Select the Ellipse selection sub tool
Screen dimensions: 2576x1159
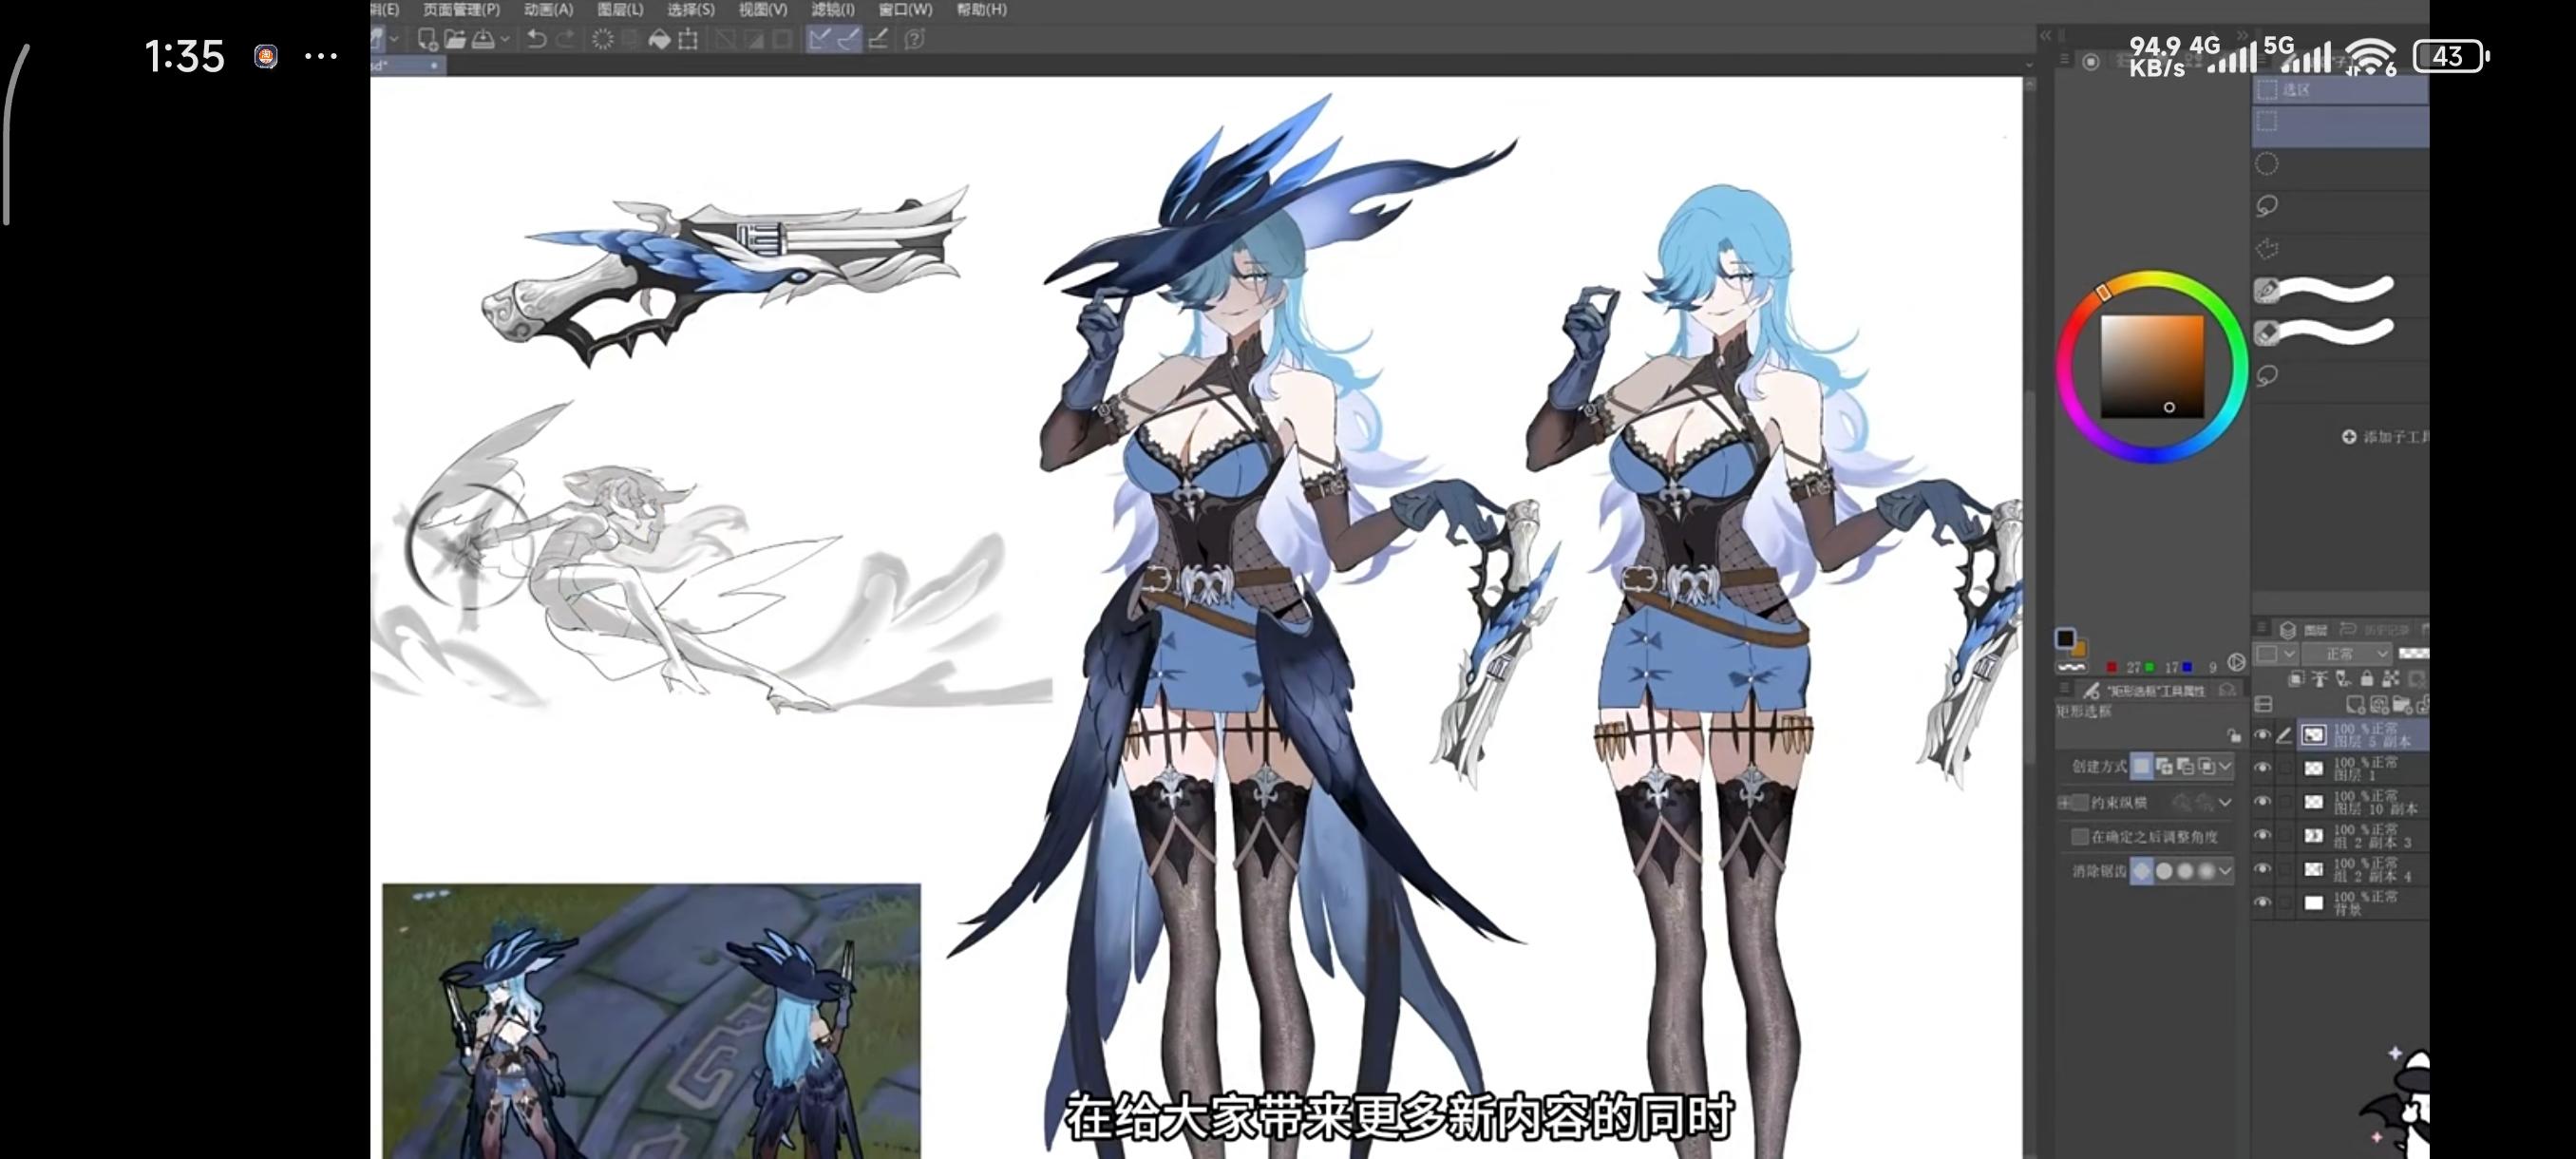[2267, 164]
